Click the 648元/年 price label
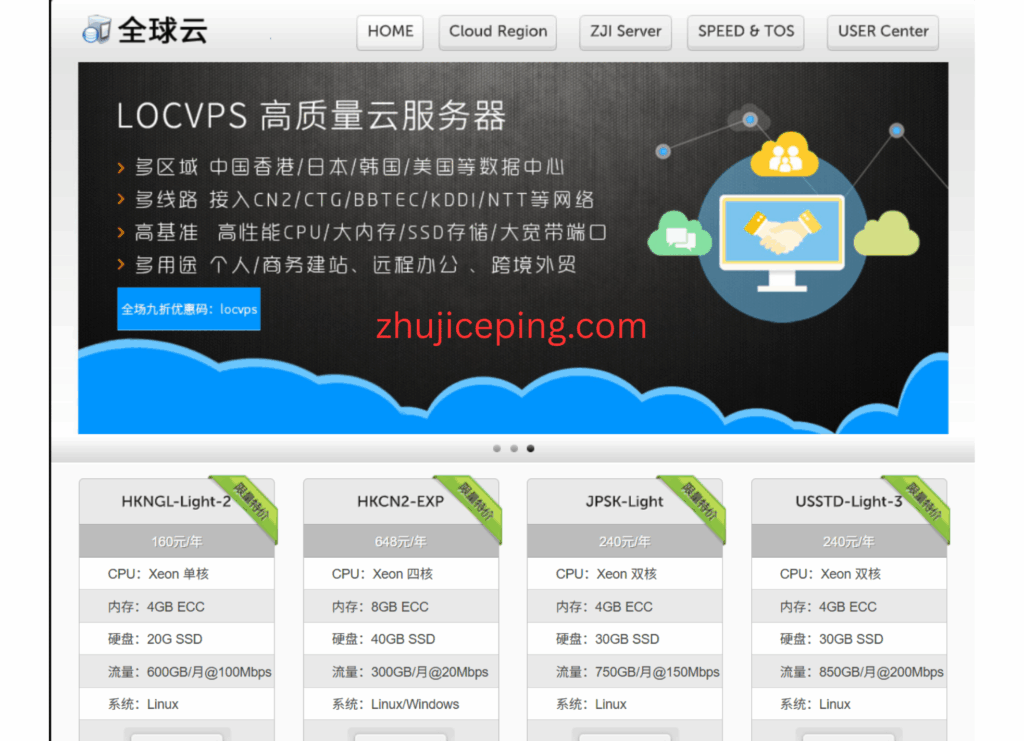Screen dimensions: 1024x741 pyautogui.click(x=400, y=541)
